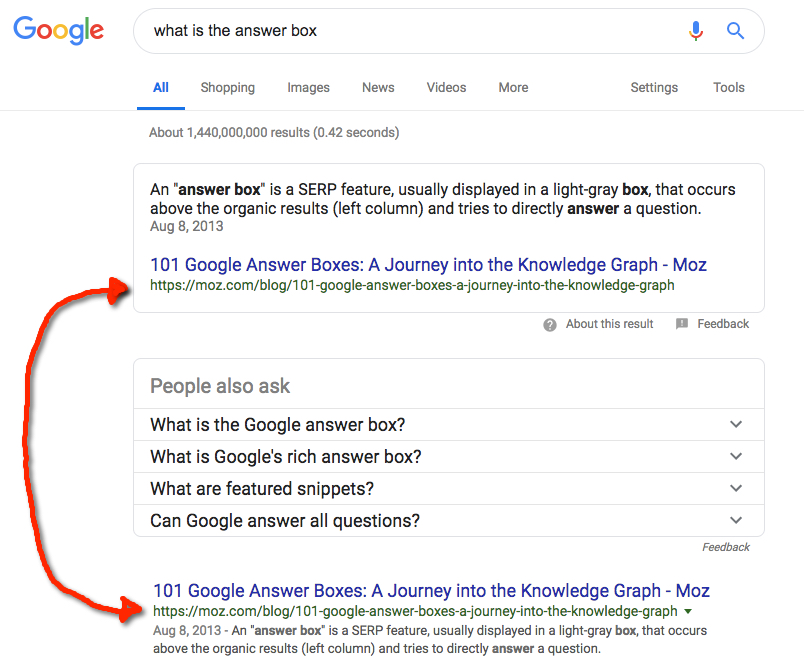804x668 pixels.
Task: Click the Google logo
Action: [x=58, y=31]
